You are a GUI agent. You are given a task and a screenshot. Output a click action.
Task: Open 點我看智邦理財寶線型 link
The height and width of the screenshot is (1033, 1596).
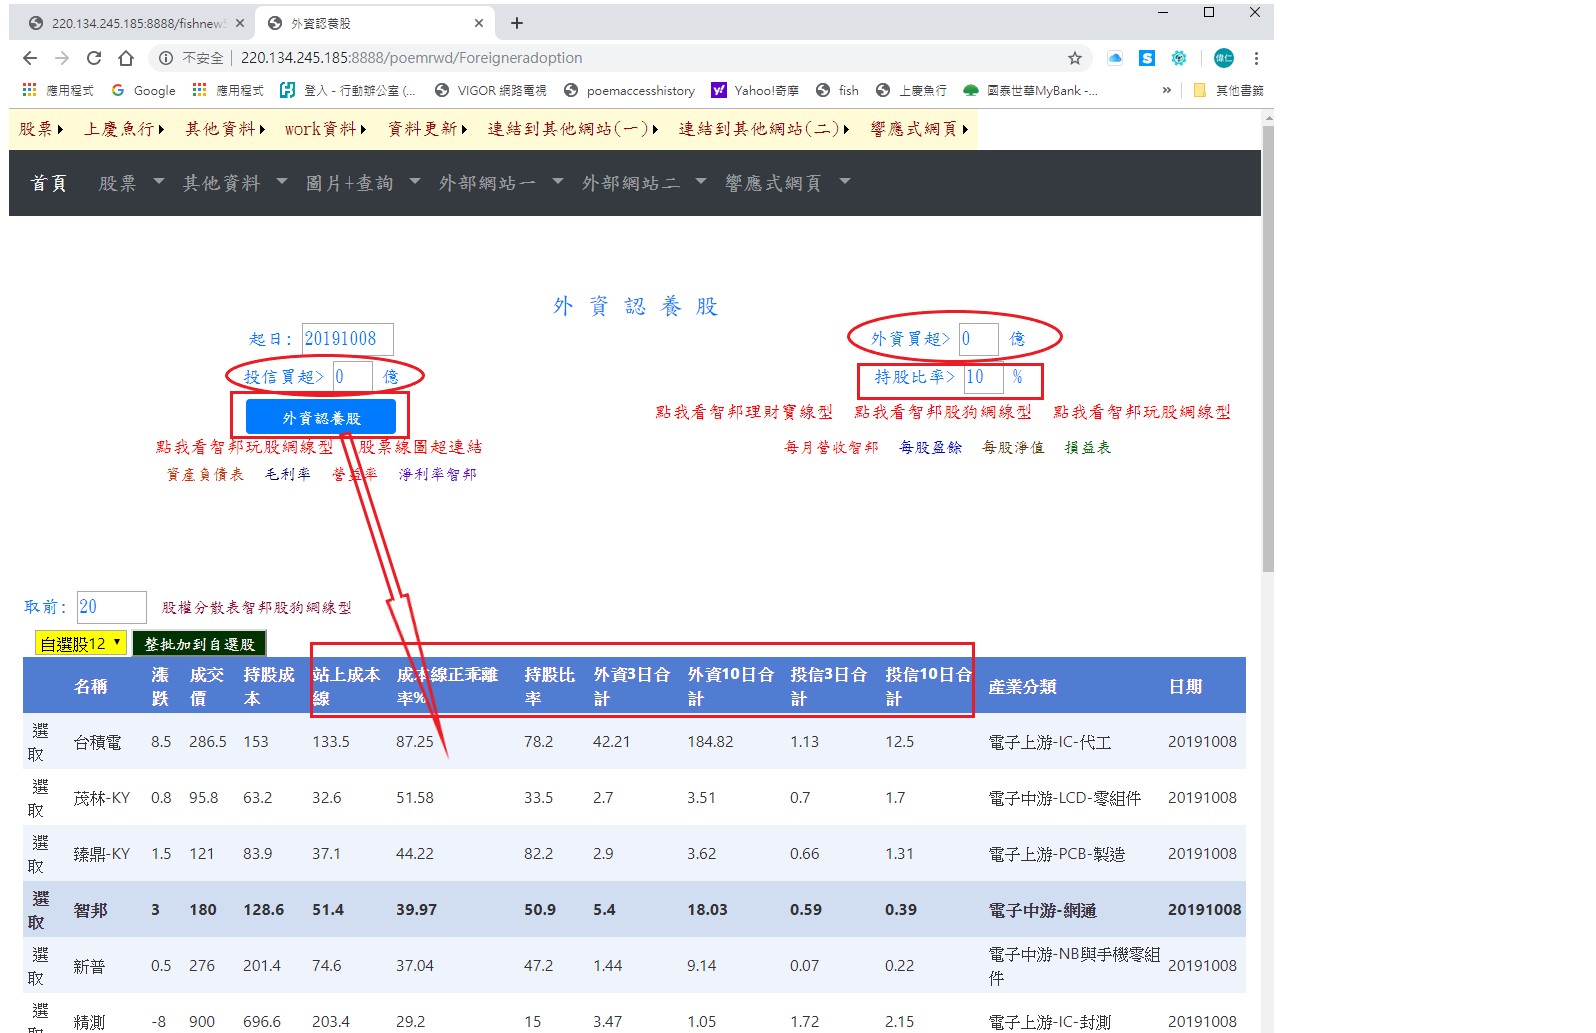[x=744, y=412]
